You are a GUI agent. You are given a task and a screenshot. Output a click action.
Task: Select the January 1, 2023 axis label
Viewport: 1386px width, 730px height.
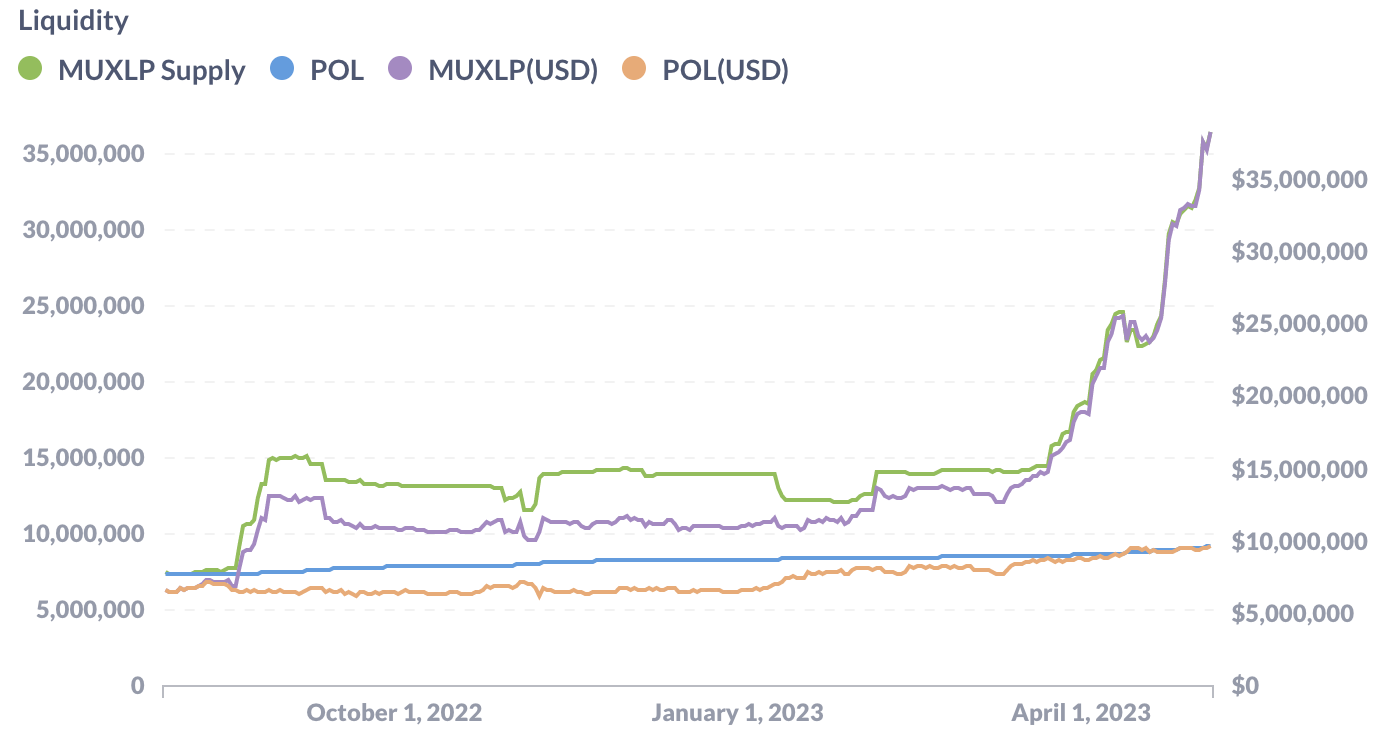pyautogui.click(x=738, y=713)
